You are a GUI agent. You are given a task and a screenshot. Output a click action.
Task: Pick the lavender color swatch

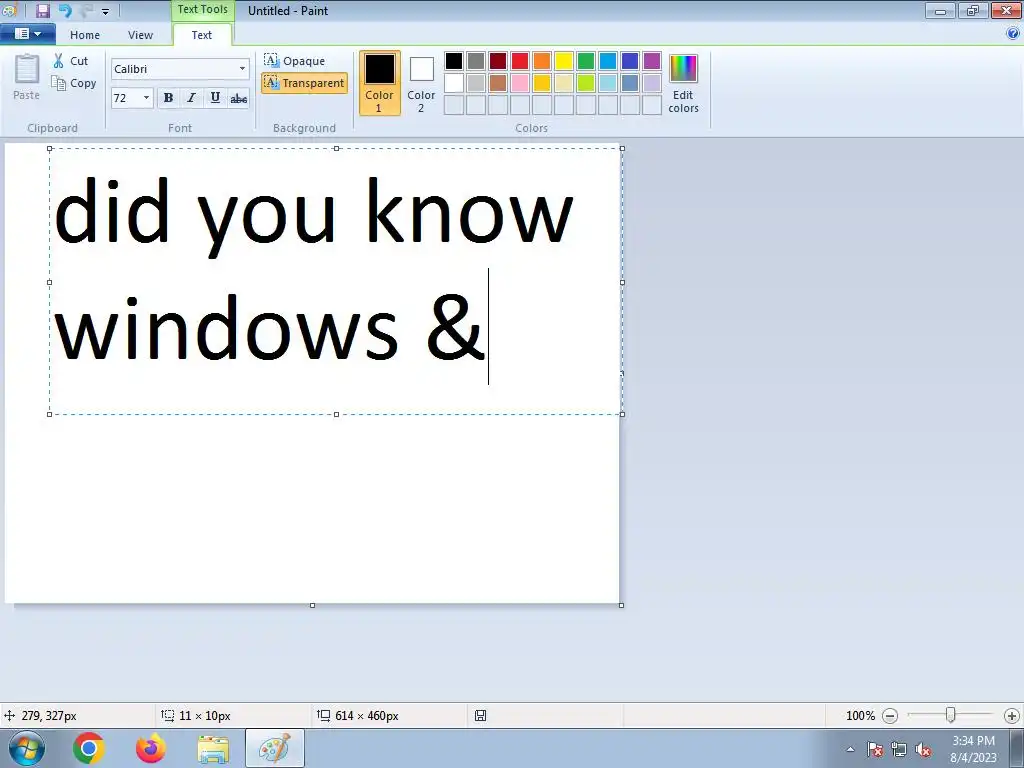click(652, 83)
